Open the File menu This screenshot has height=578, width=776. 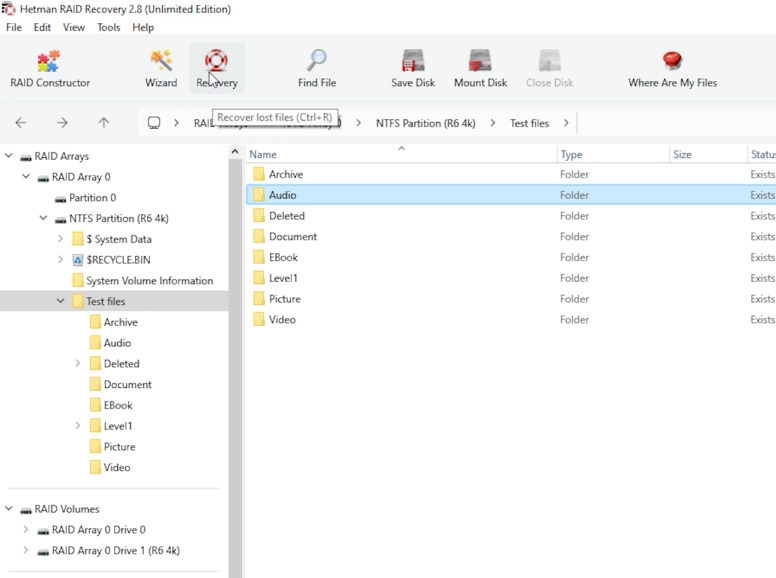point(14,27)
